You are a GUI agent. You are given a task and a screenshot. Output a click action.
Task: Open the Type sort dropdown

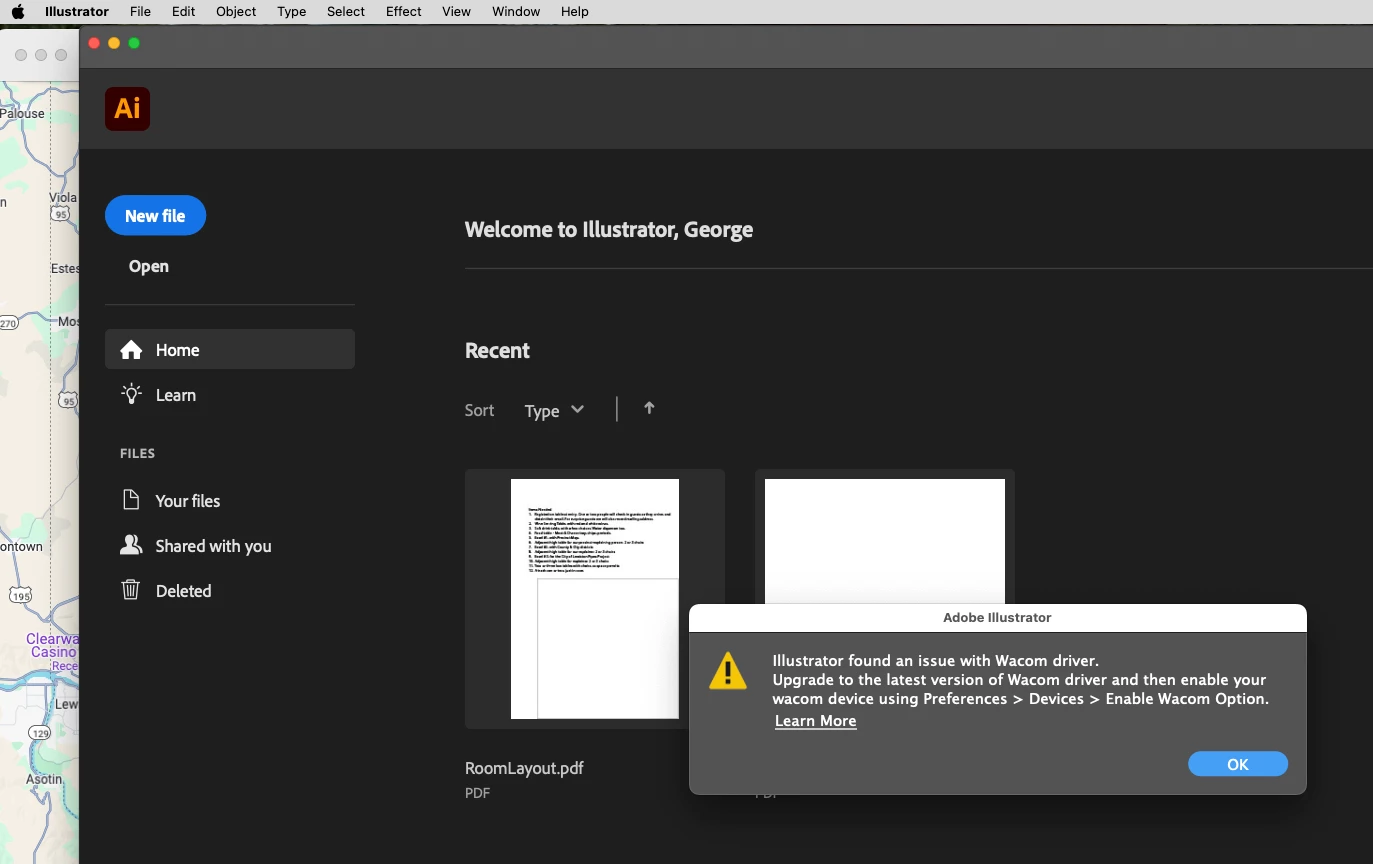pyautogui.click(x=554, y=410)
